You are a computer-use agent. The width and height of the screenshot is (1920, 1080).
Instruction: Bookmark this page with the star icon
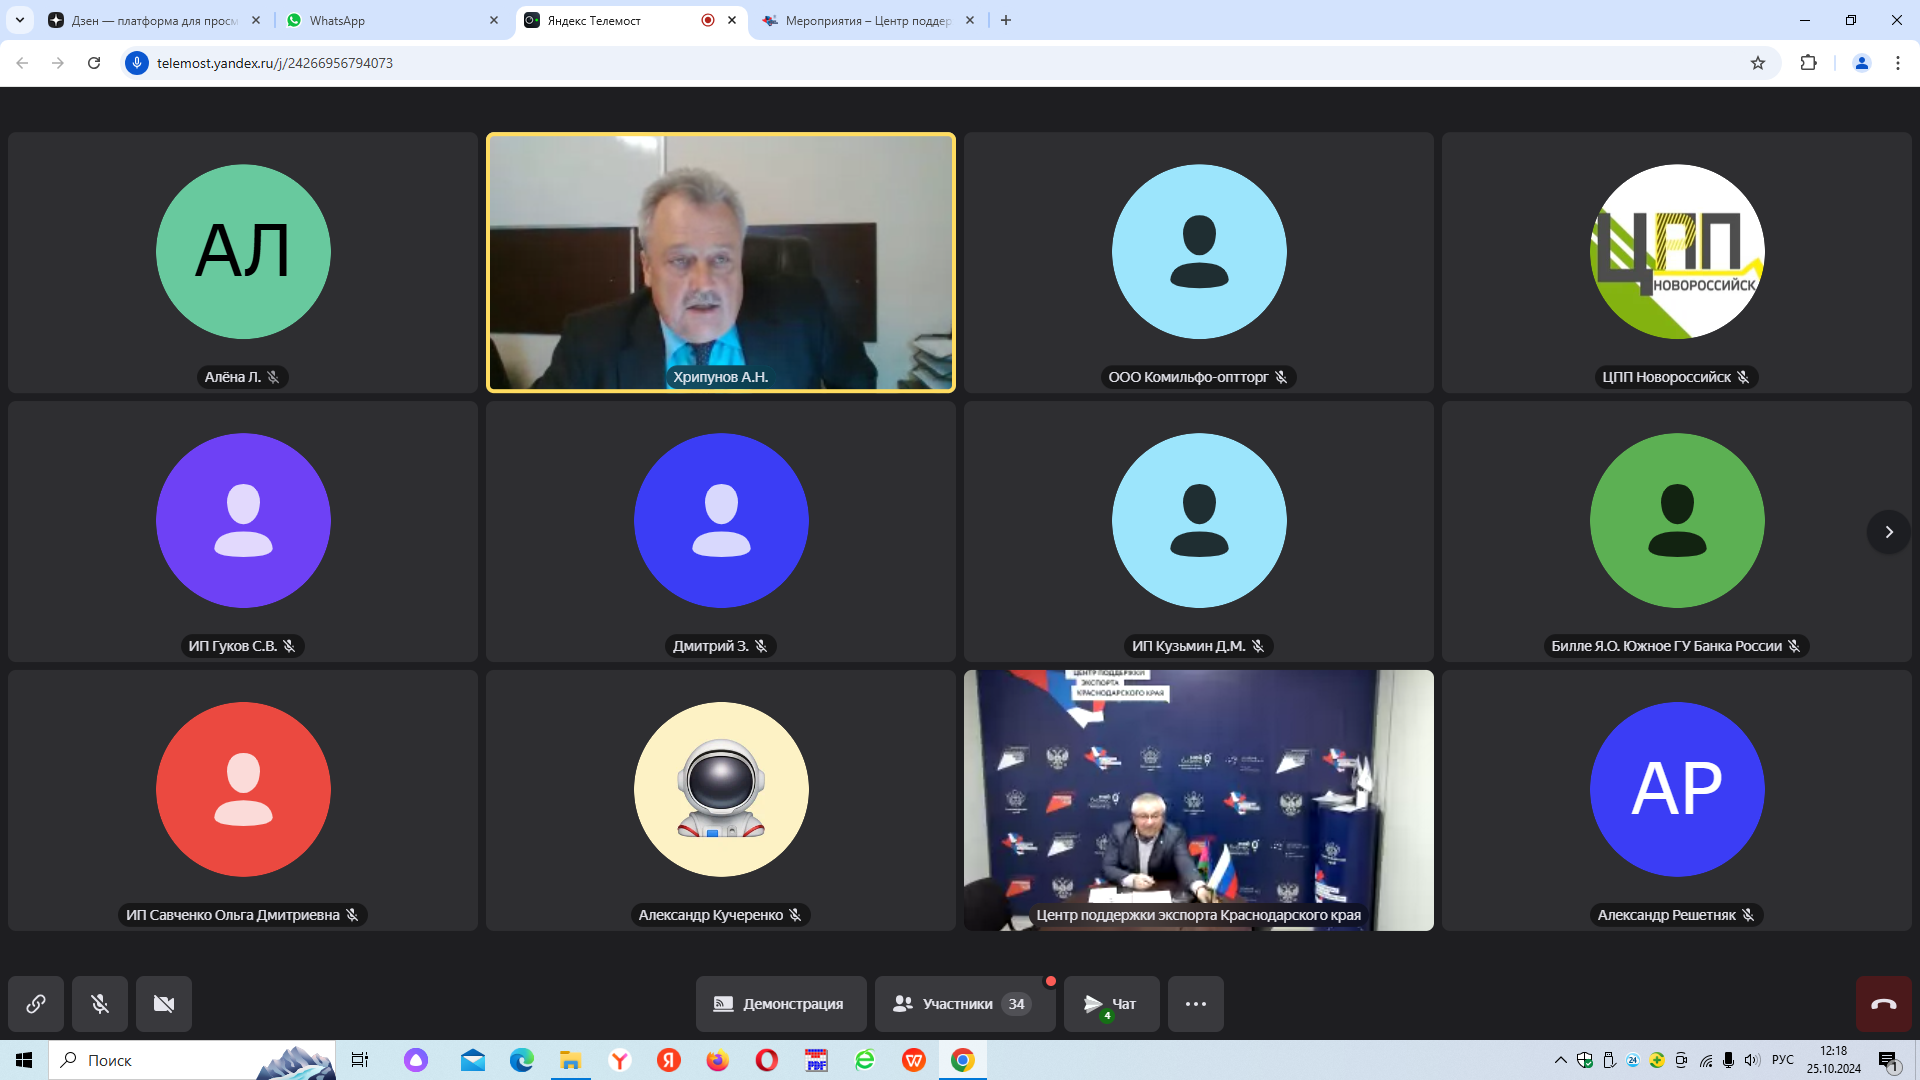(x=1758, y=63)
